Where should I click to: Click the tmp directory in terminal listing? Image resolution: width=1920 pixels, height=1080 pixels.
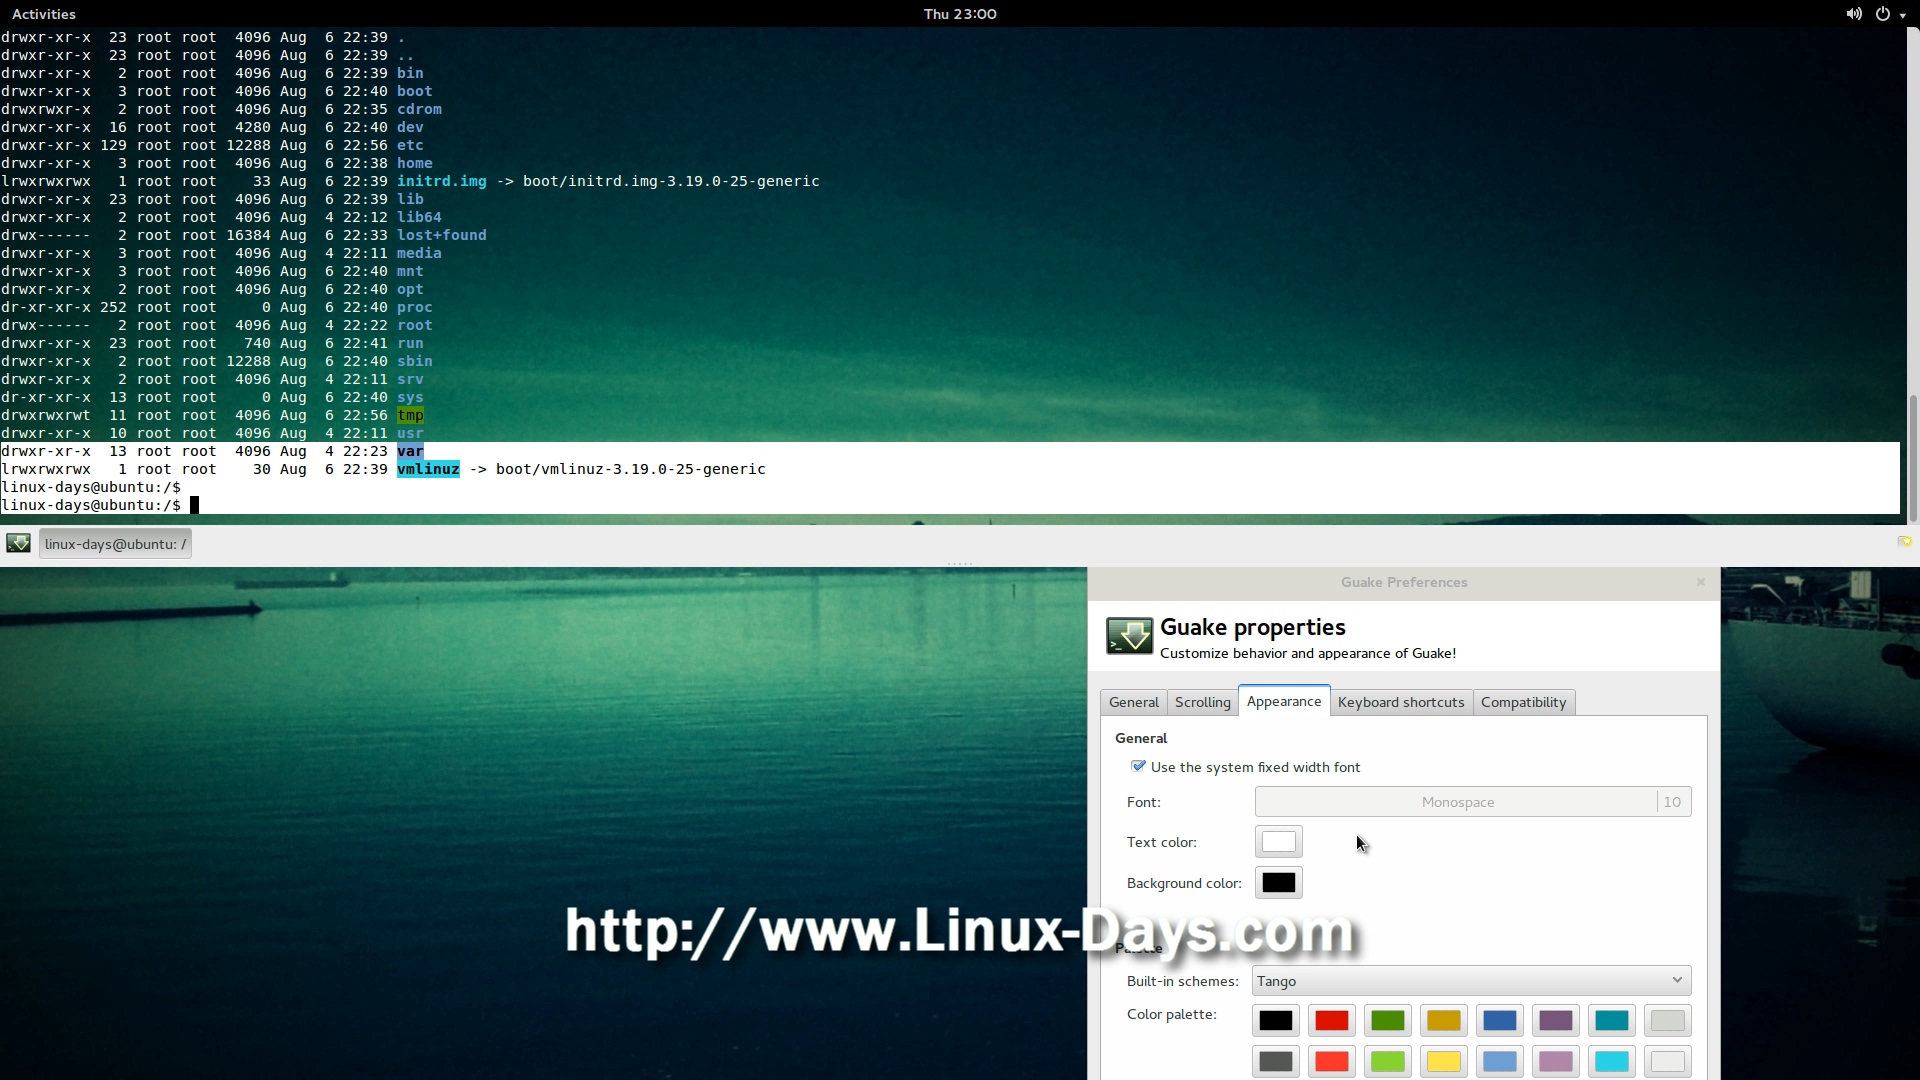point(410,415)
